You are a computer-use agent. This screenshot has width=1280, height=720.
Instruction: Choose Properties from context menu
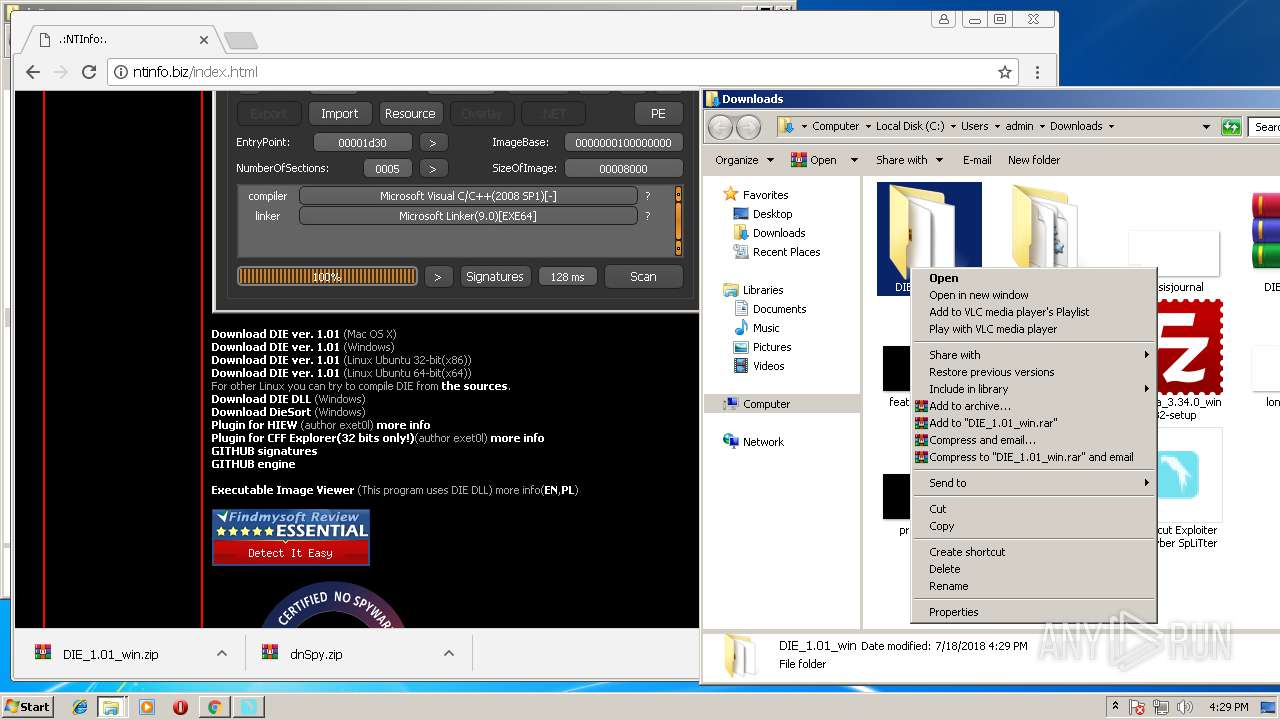click(x=1034, y=612)
